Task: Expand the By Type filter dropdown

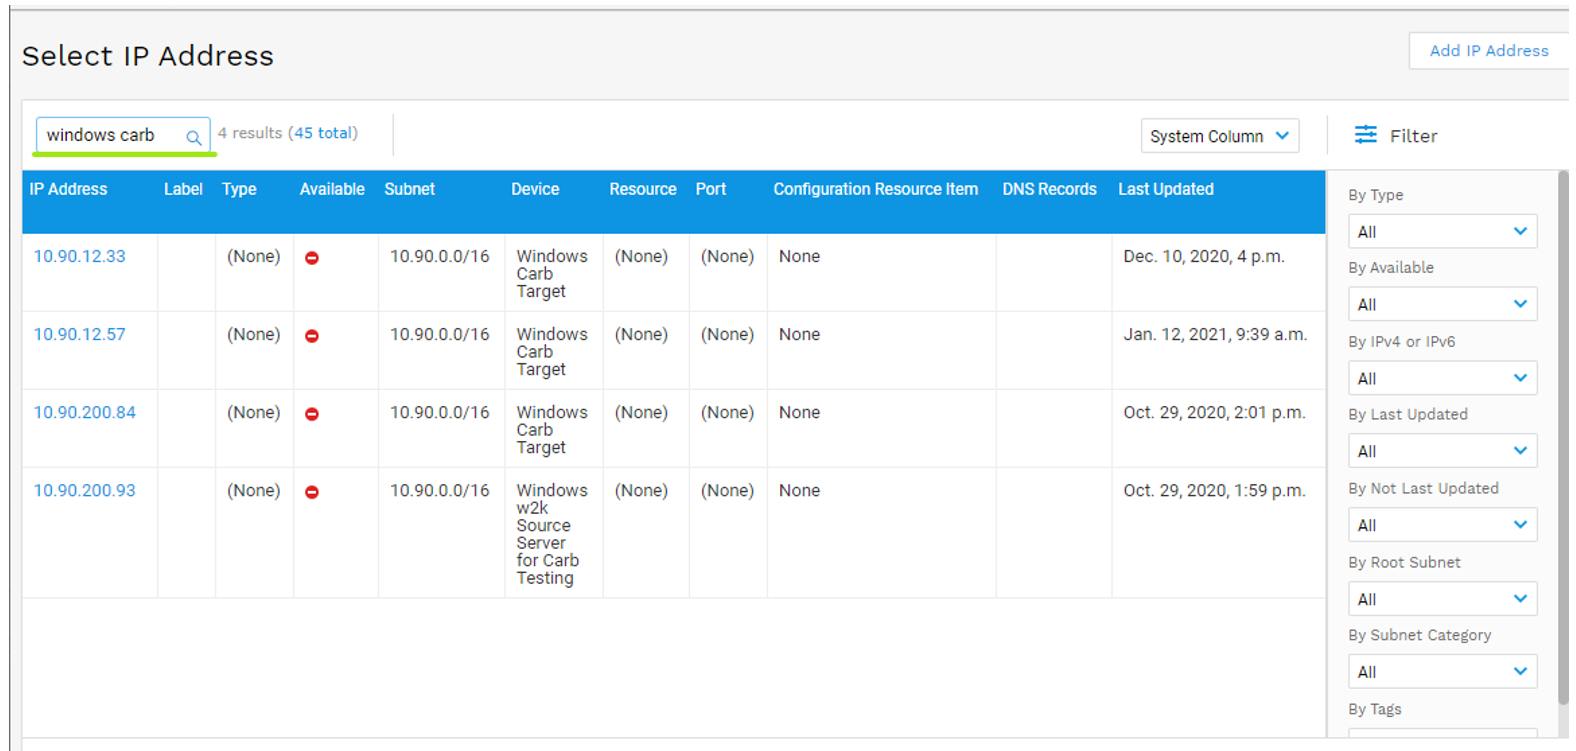Action: pyautogui.click(x=1441, y=232)
